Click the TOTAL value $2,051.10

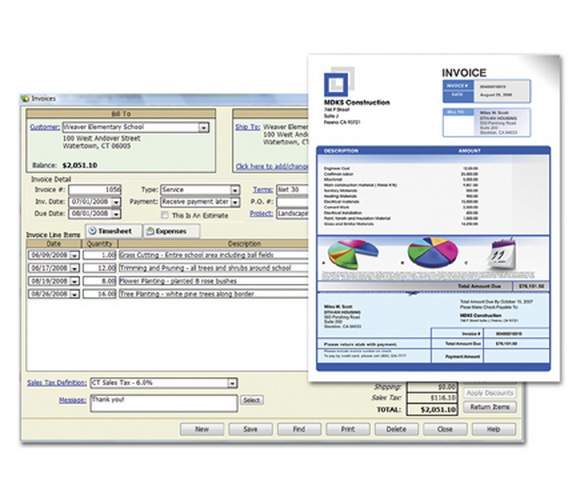pyautogui.click(x=432, y=409)
